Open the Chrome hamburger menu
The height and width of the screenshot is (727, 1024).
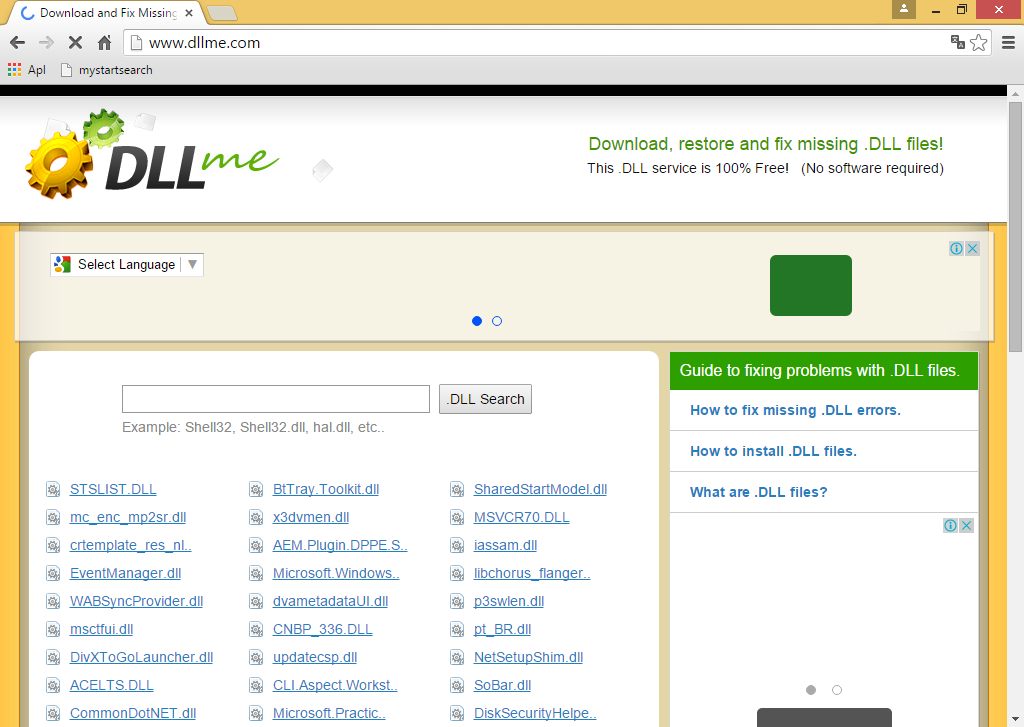1008,43
